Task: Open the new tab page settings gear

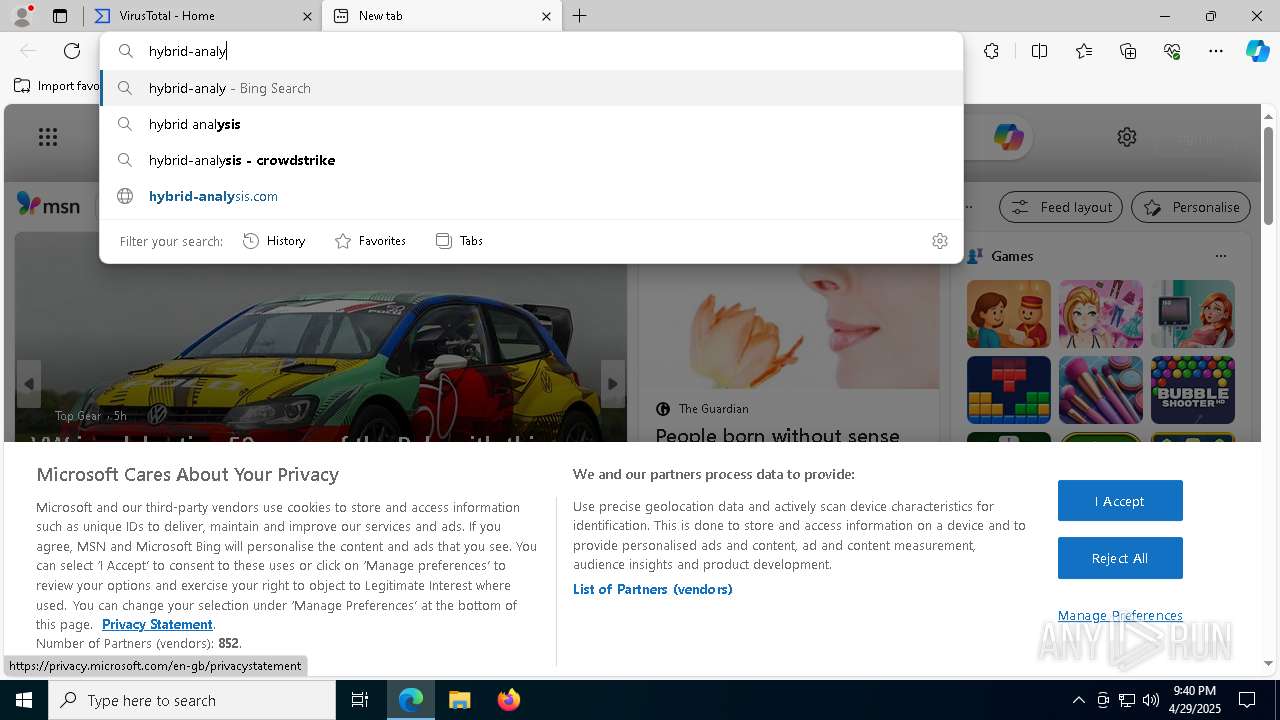Action: pos(1127,137)
